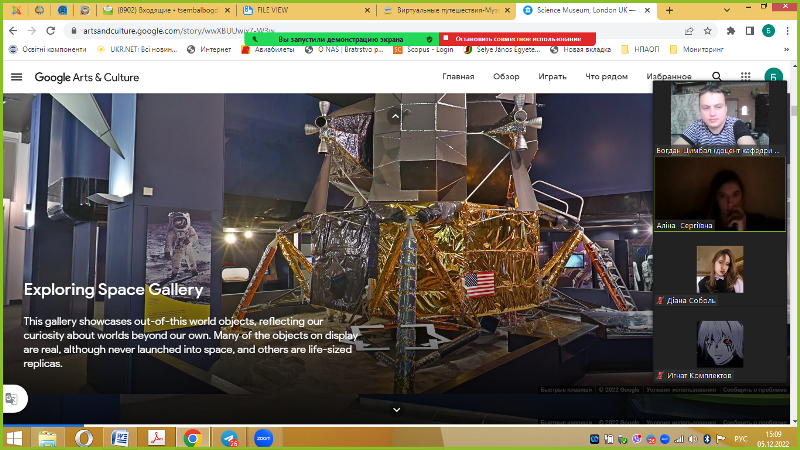Go back in browser history
The image size is (800, 450).
pyautogui.click(x=13, y=31)
